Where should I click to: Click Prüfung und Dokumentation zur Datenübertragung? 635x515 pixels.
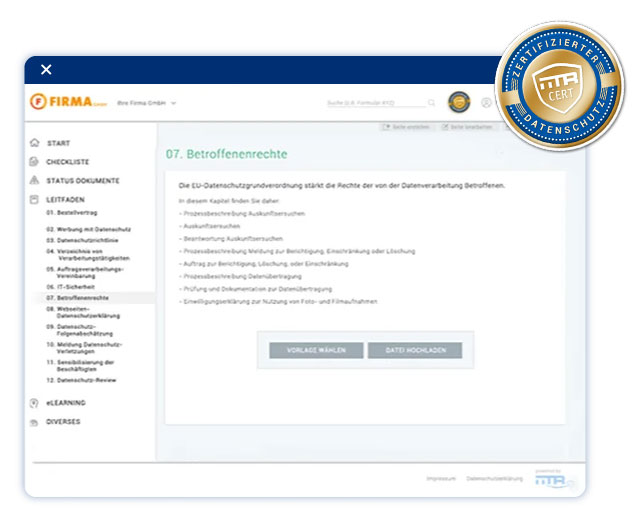[x=255, y=289]
